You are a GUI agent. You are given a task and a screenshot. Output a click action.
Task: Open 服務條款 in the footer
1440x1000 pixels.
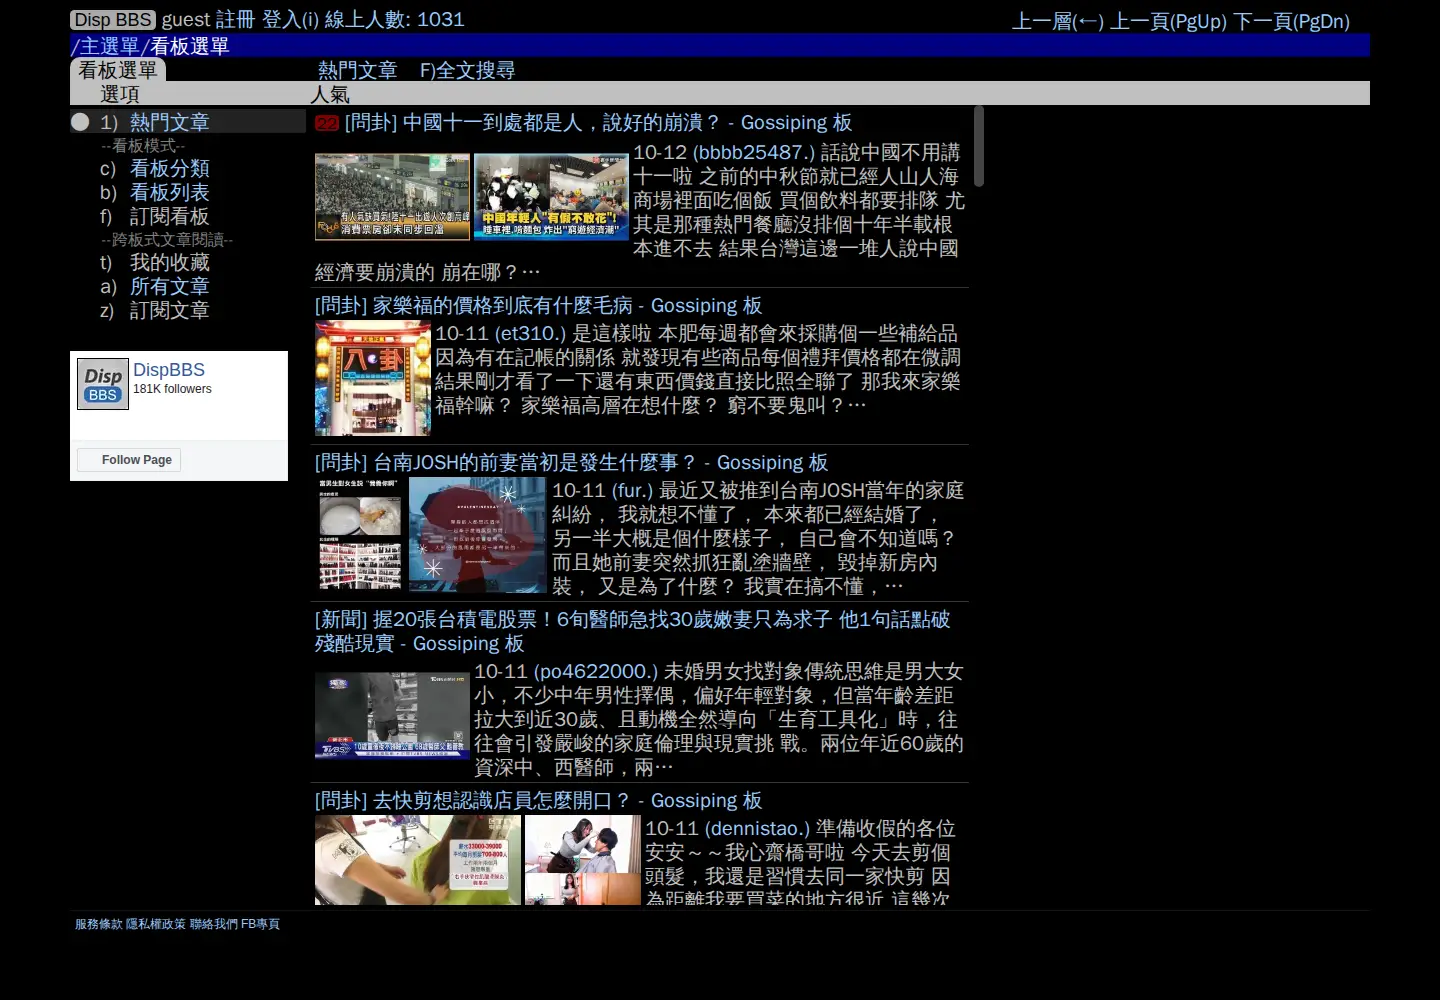click(x=98, y=924)
